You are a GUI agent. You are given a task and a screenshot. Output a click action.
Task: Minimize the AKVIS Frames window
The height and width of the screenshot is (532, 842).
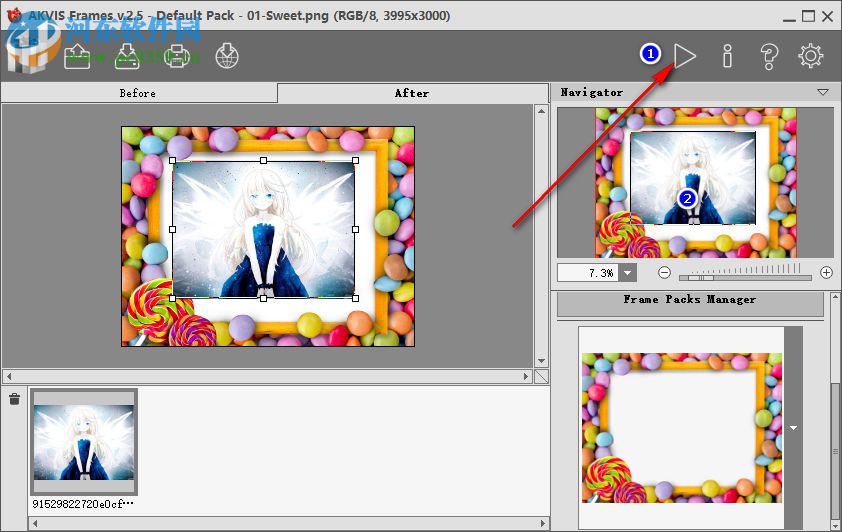pyautogui.click(x=789, y=17)
